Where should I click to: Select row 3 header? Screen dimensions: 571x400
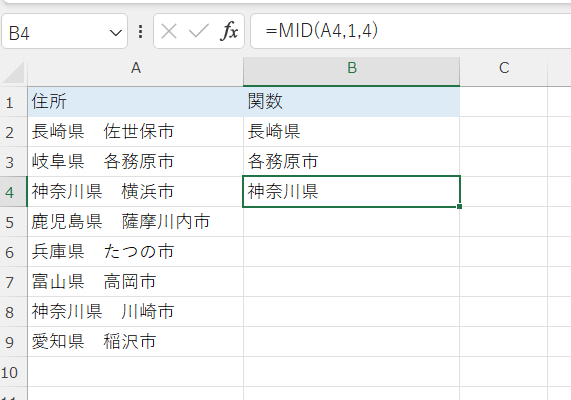coord(13,162)
